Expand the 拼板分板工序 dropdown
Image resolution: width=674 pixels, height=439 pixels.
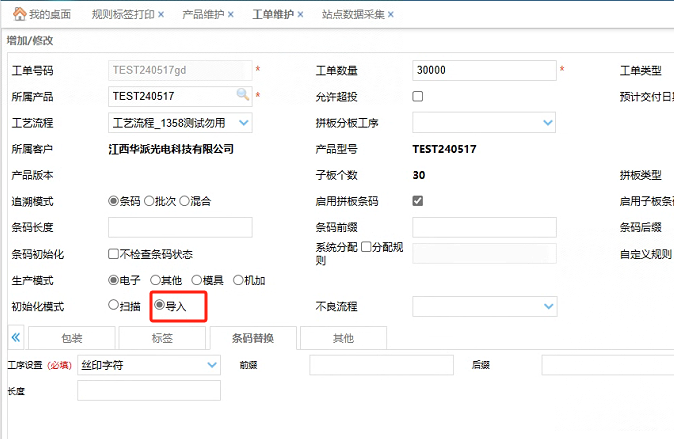[x=547, y=123]
